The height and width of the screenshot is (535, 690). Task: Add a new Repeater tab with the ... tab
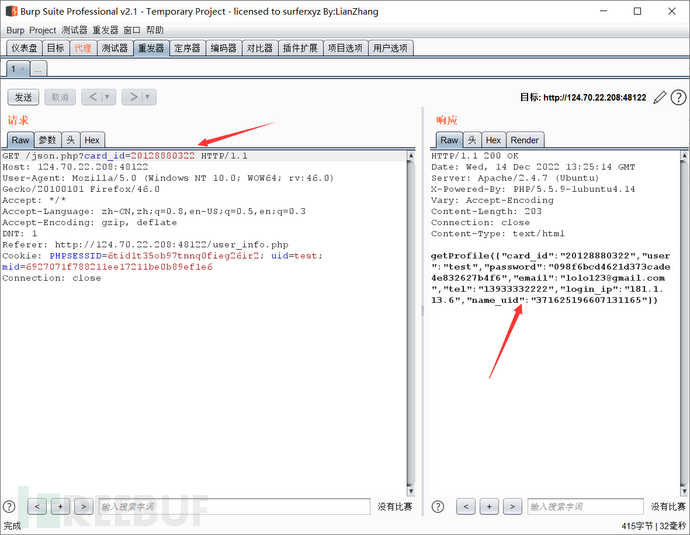[x=38, y=69]
